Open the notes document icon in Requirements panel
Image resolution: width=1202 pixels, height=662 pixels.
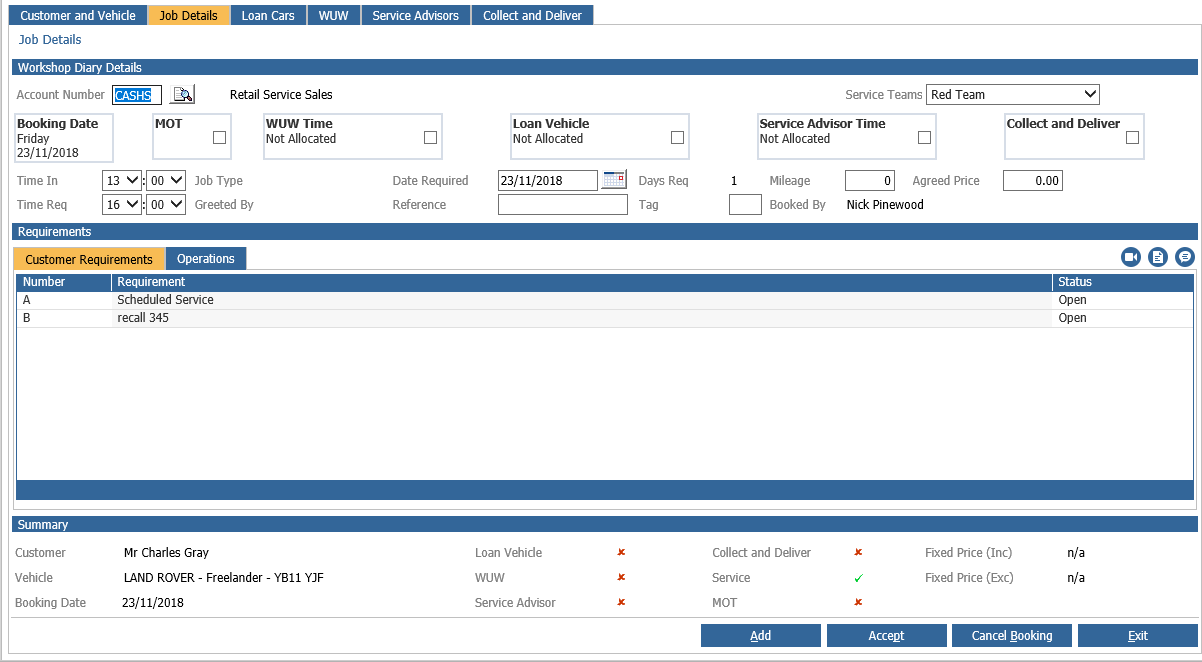1158,256
